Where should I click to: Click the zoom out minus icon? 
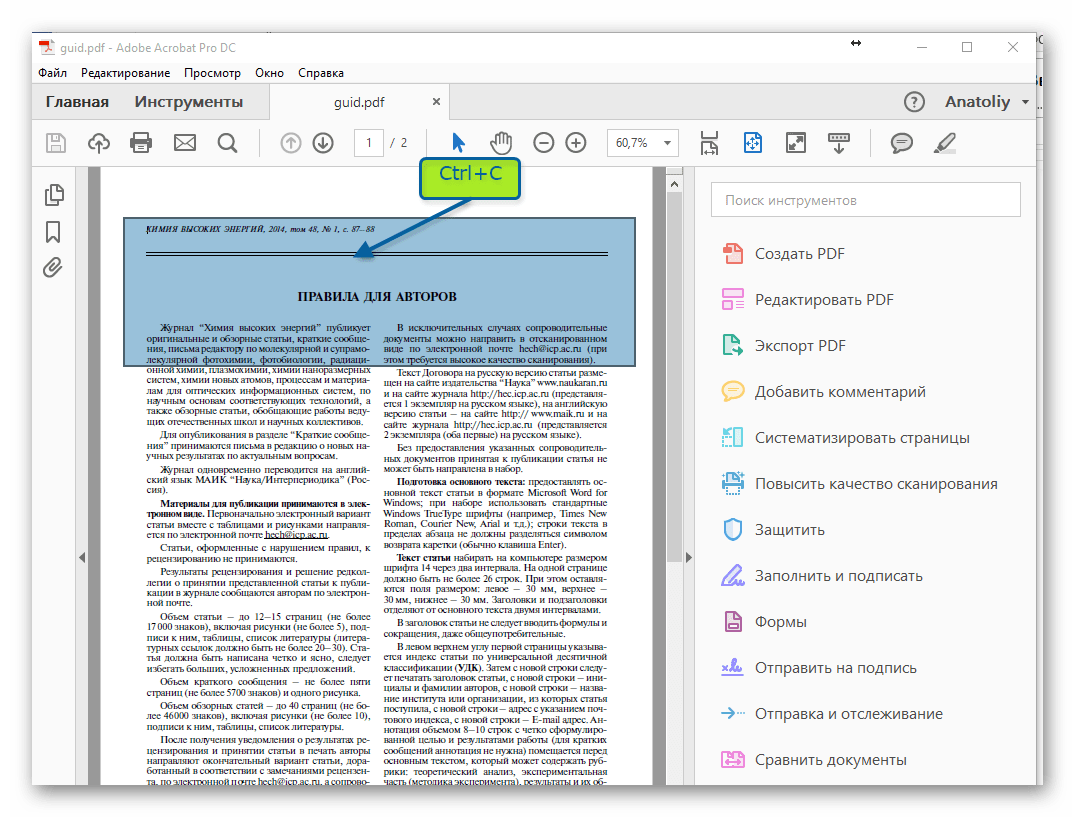[x=543, y=143]
